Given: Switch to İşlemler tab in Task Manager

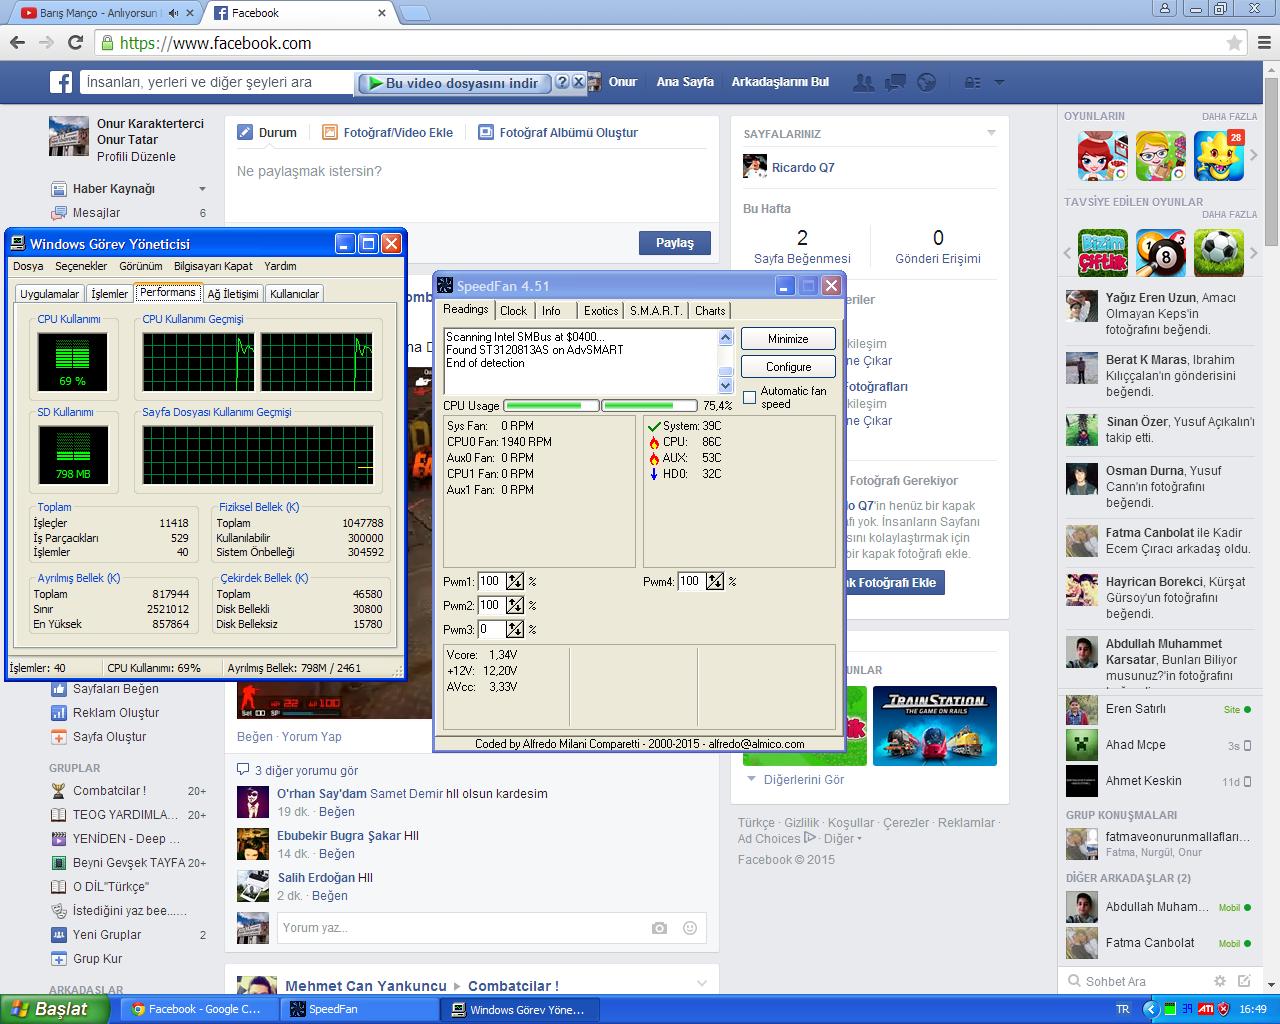Looking at the screenshot, I should coord(110,294).
